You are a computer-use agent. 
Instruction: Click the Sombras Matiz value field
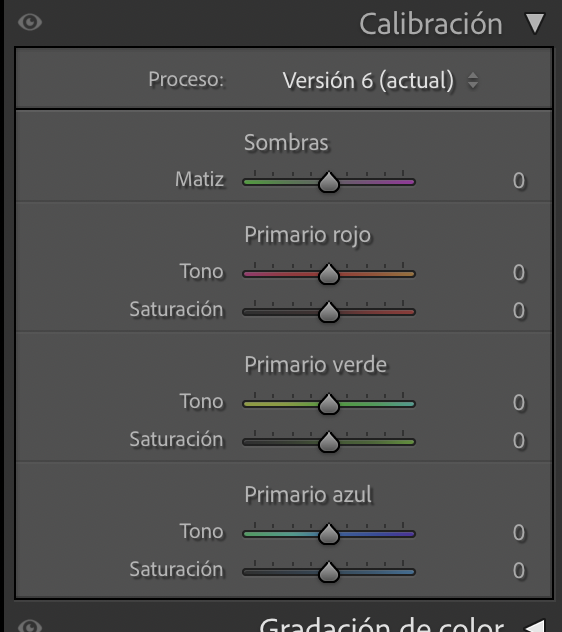[519, 181]
